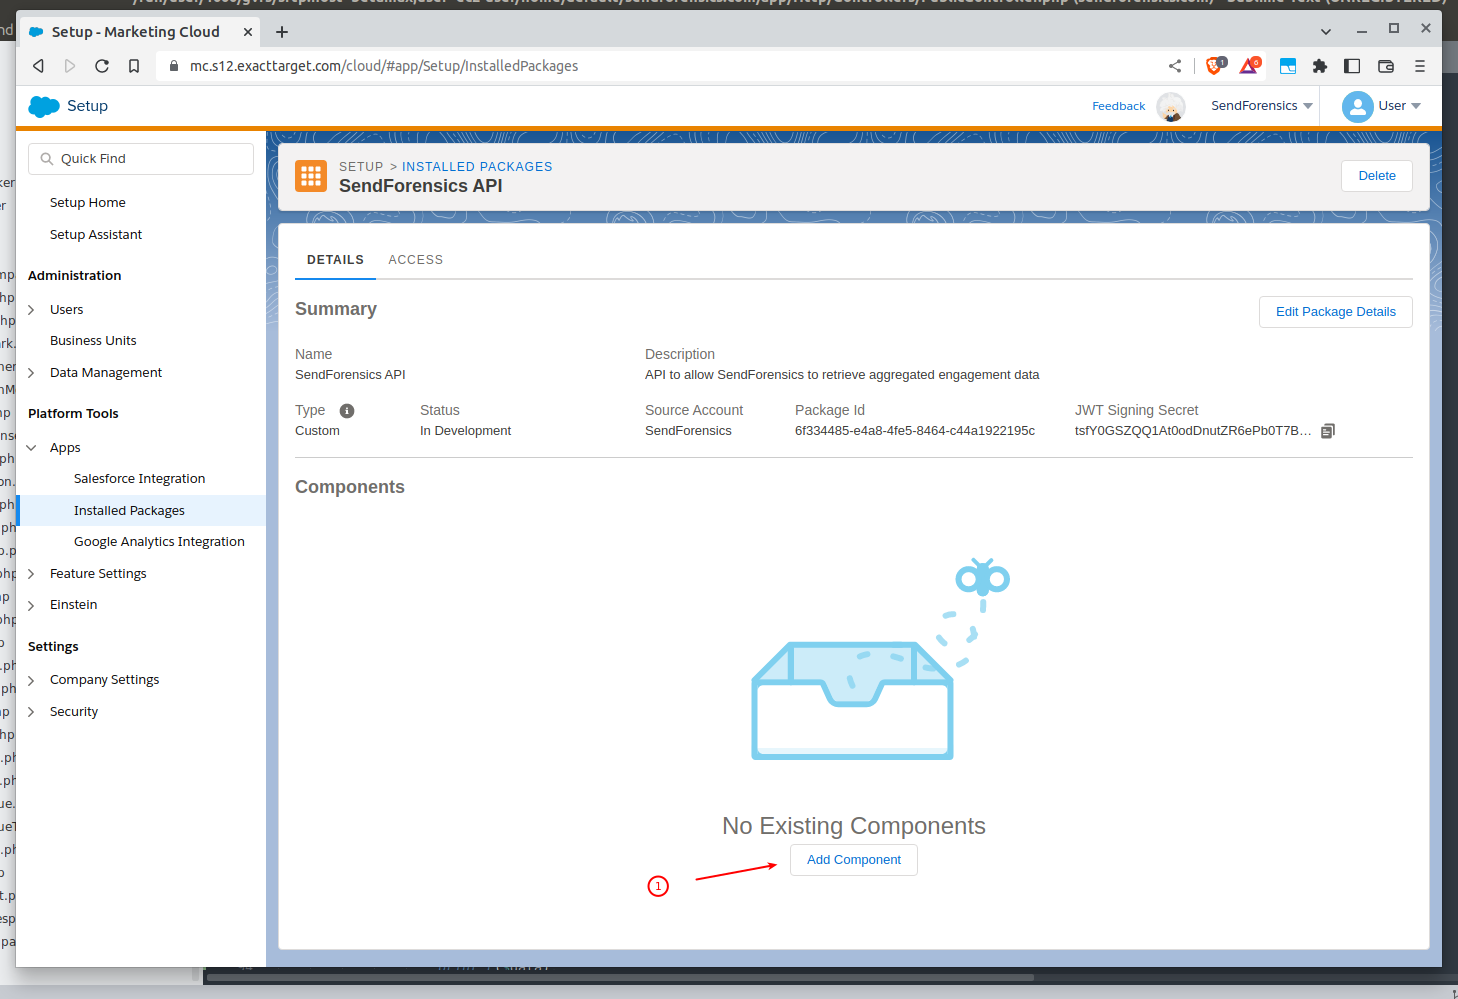Screen dimensions: 1458x999
Task: Click the Custom type value
Action: click(x=317, y=431)
